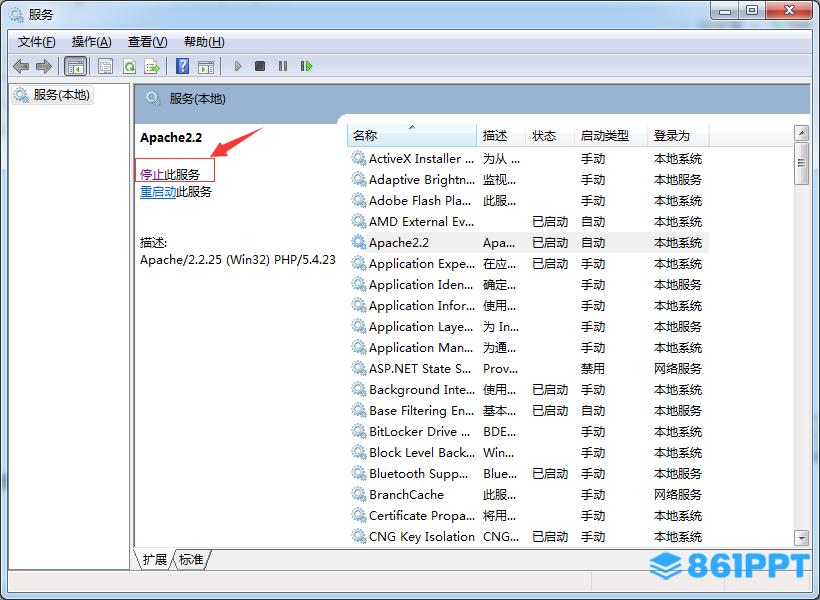This screenshot has width=820, height=600.
Task: Switch to the 标准 tab
Action: tap(191, 559)
